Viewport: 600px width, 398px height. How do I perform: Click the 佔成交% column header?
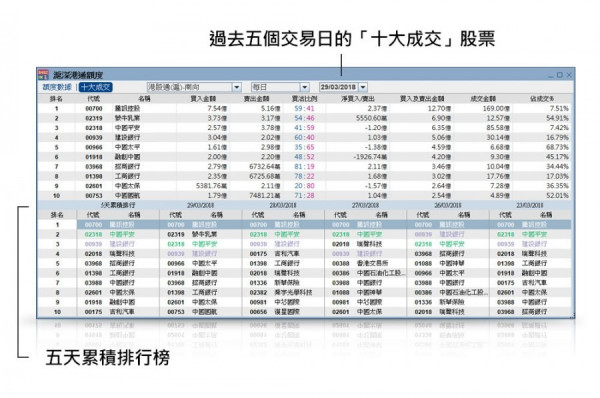click(x=542, y=99)
